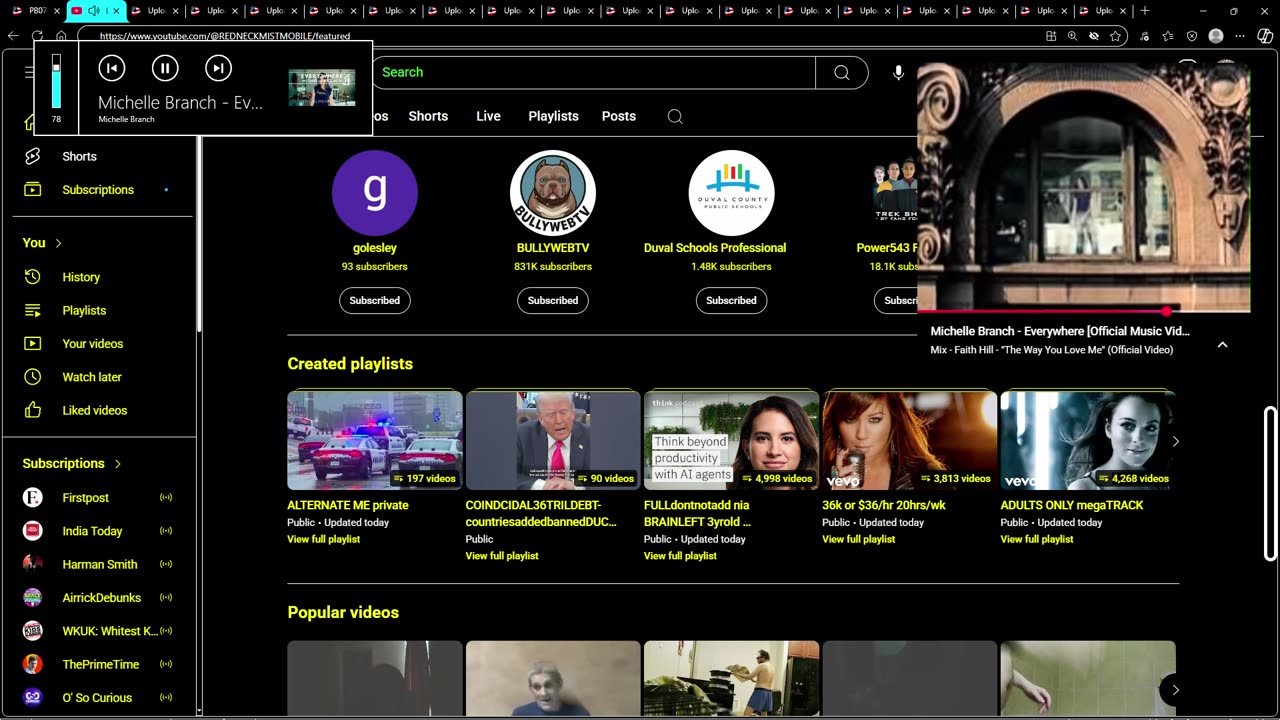Image resolution: width=1280 pixels, height=720 pixels.
Task: Expand the Subscriptions section chevron in sidebar
Action: click(x=118, y=464)
